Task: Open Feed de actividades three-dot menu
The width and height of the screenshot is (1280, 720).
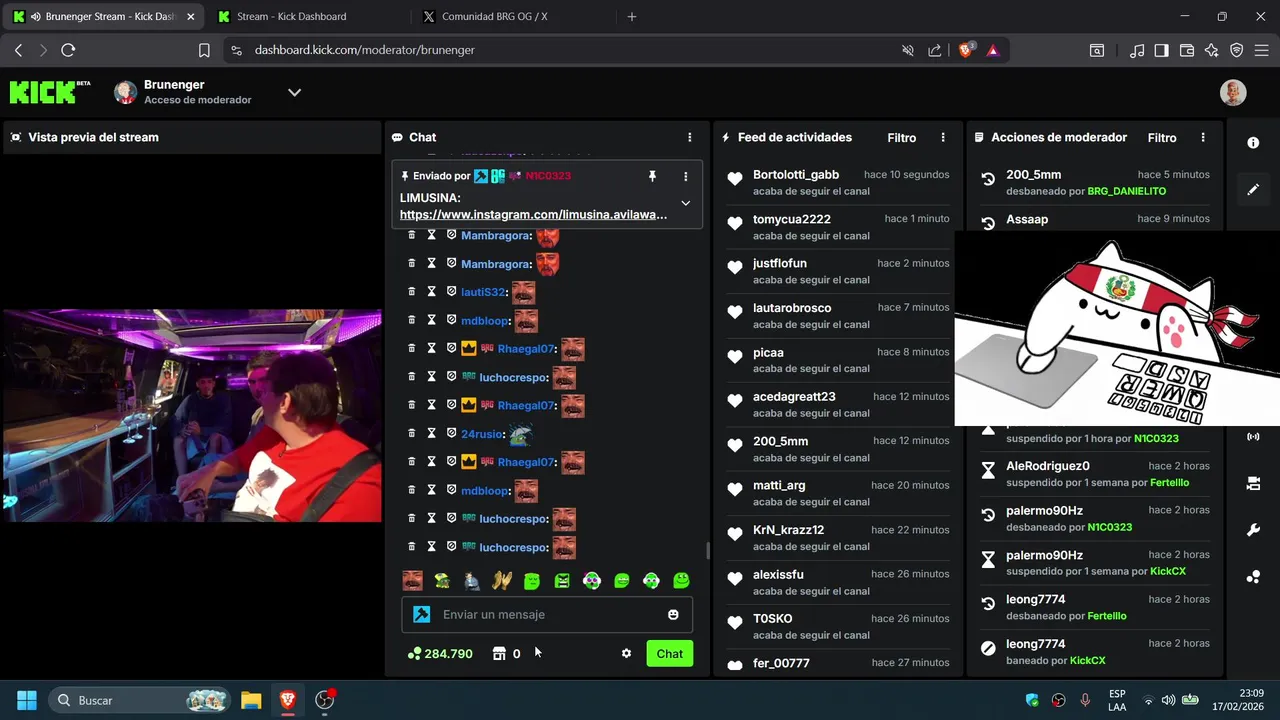Action: (x=943, y=138)
